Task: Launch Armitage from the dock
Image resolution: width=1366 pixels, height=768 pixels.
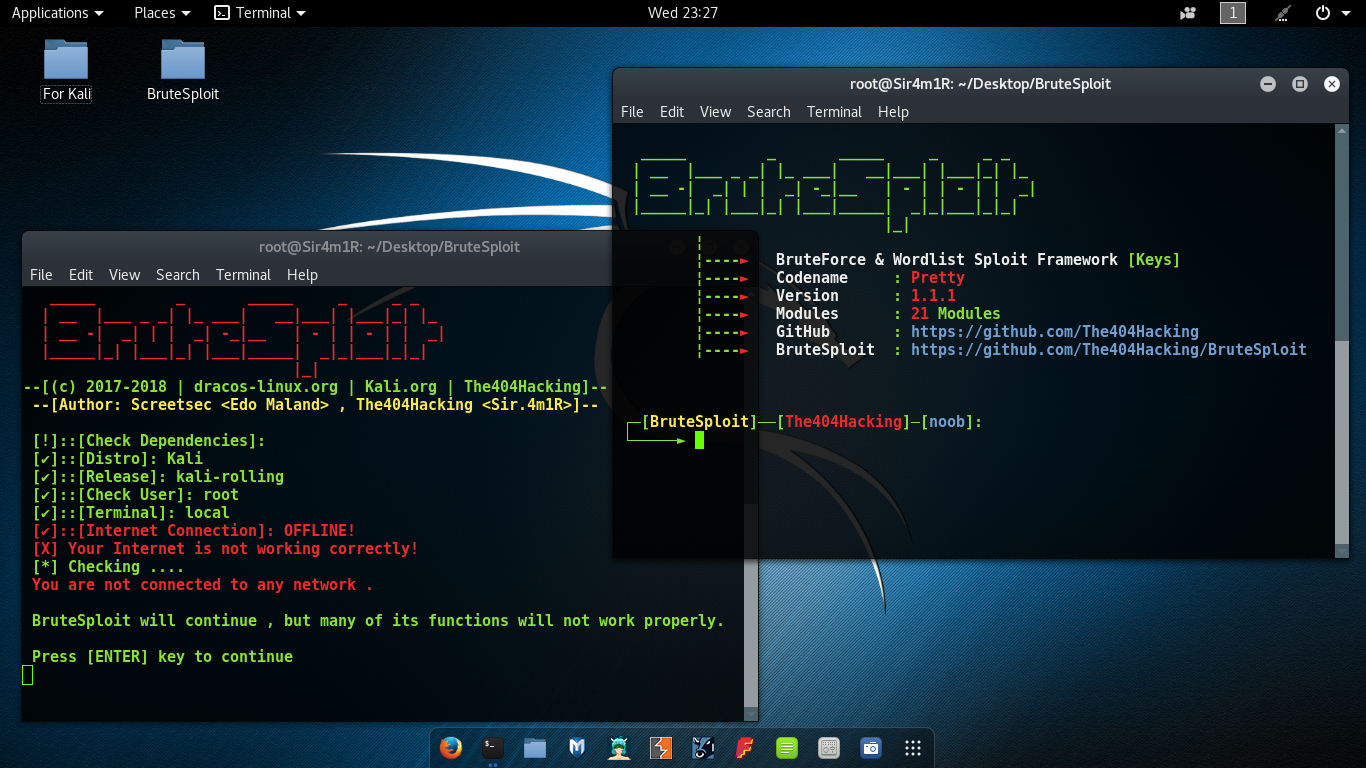Action: (619, 747)
